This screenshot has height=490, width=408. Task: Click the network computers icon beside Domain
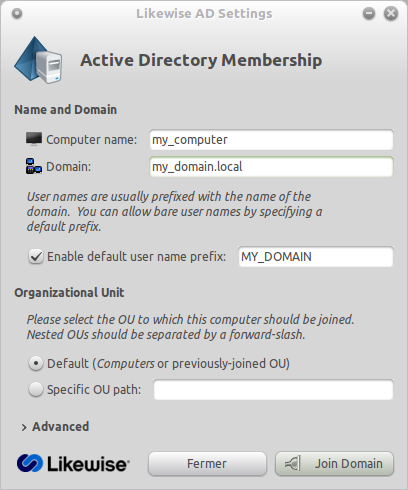click(x=34, y=166)
